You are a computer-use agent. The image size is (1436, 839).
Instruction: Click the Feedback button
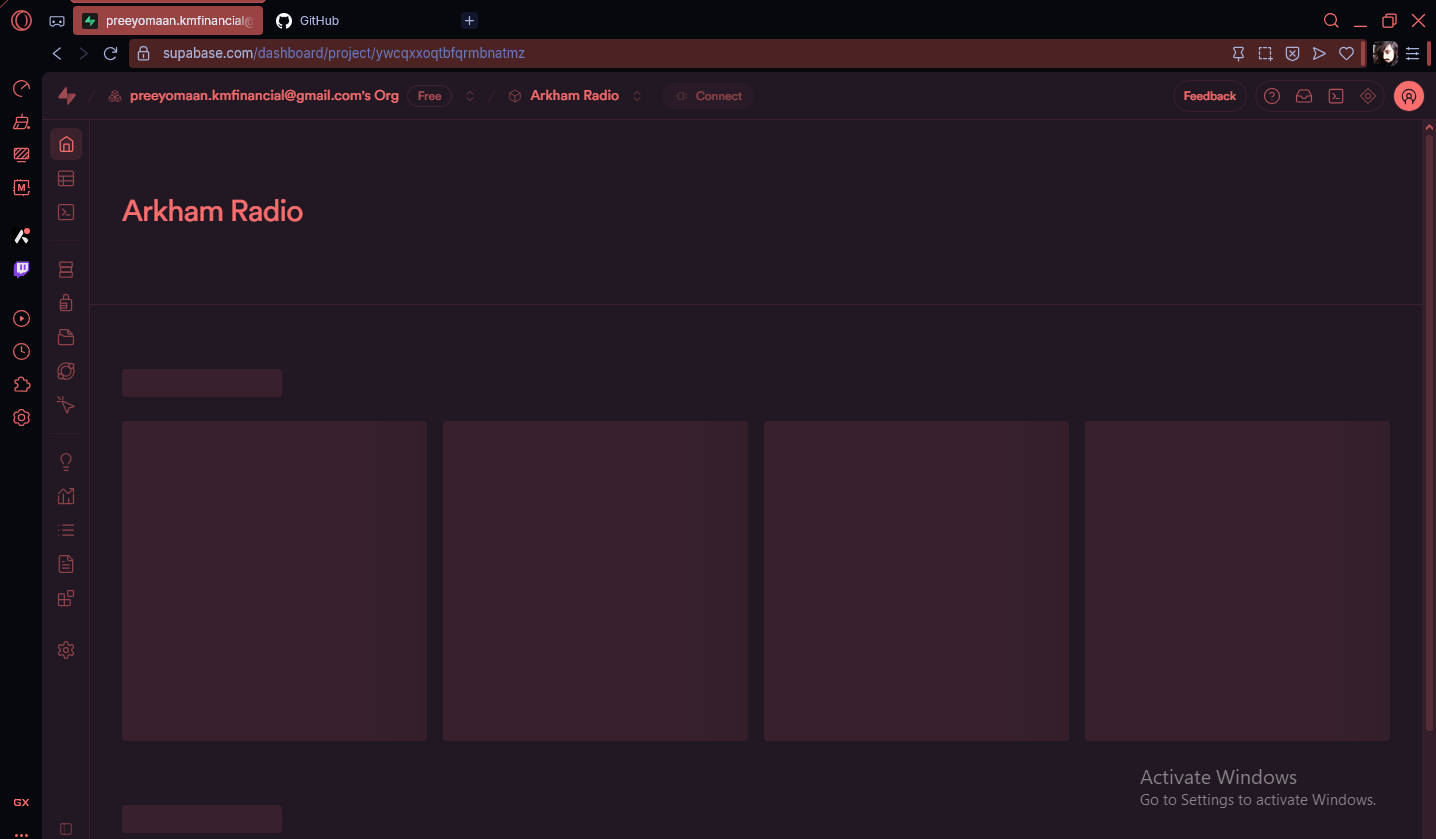[x=1210, y=96]
